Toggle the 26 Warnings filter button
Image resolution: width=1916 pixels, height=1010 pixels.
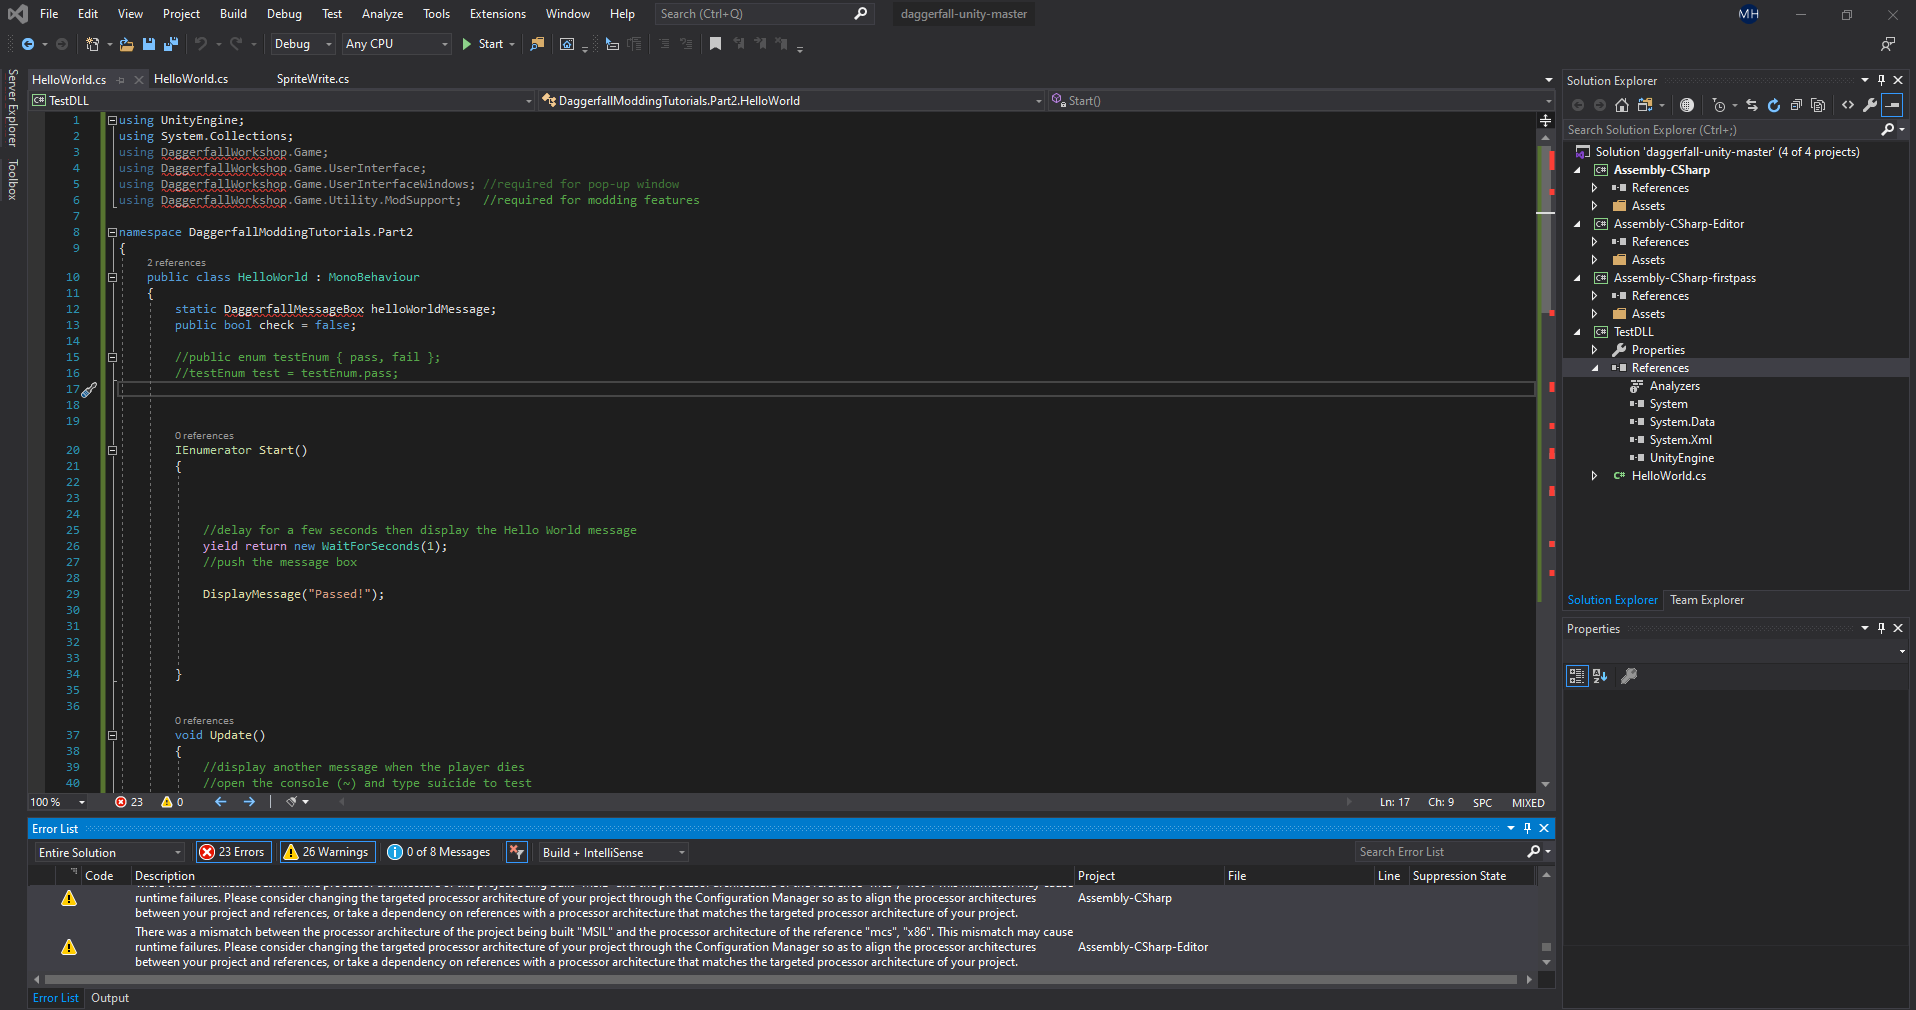pyautogui.click(x=327, y=852)
